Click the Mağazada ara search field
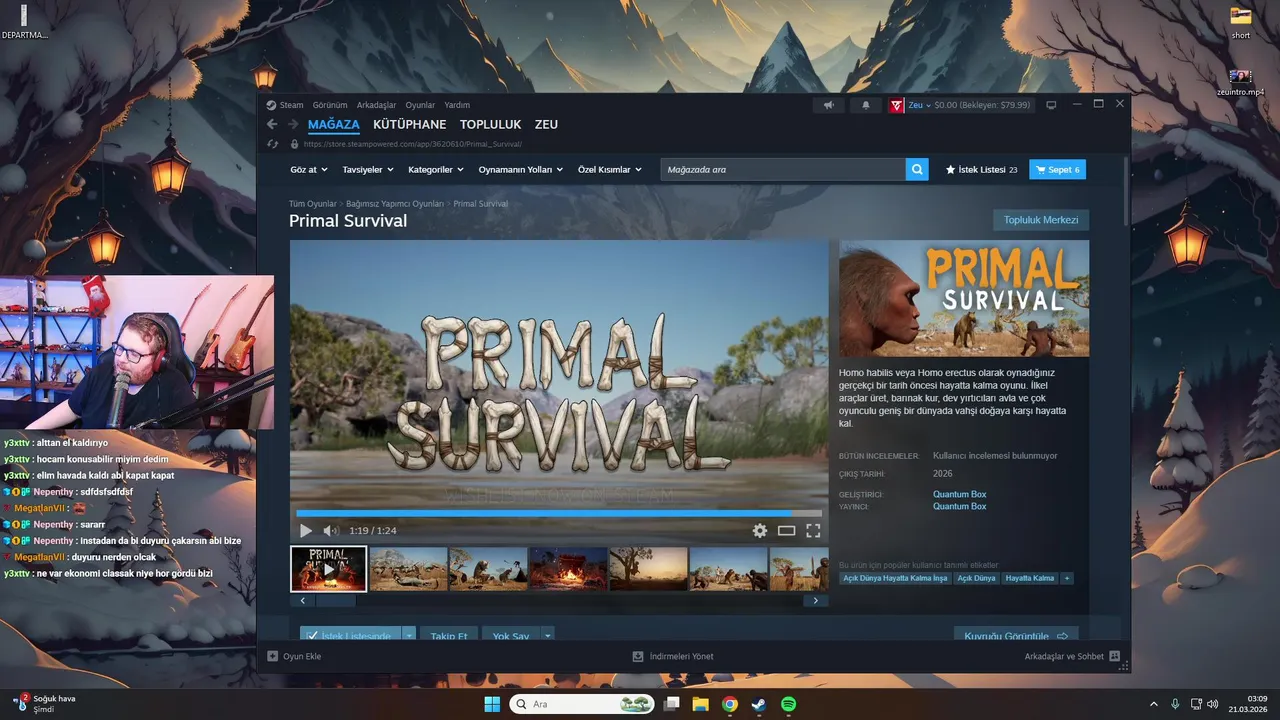The height and width of the screenshot is (720, 1280). (783, 169)
